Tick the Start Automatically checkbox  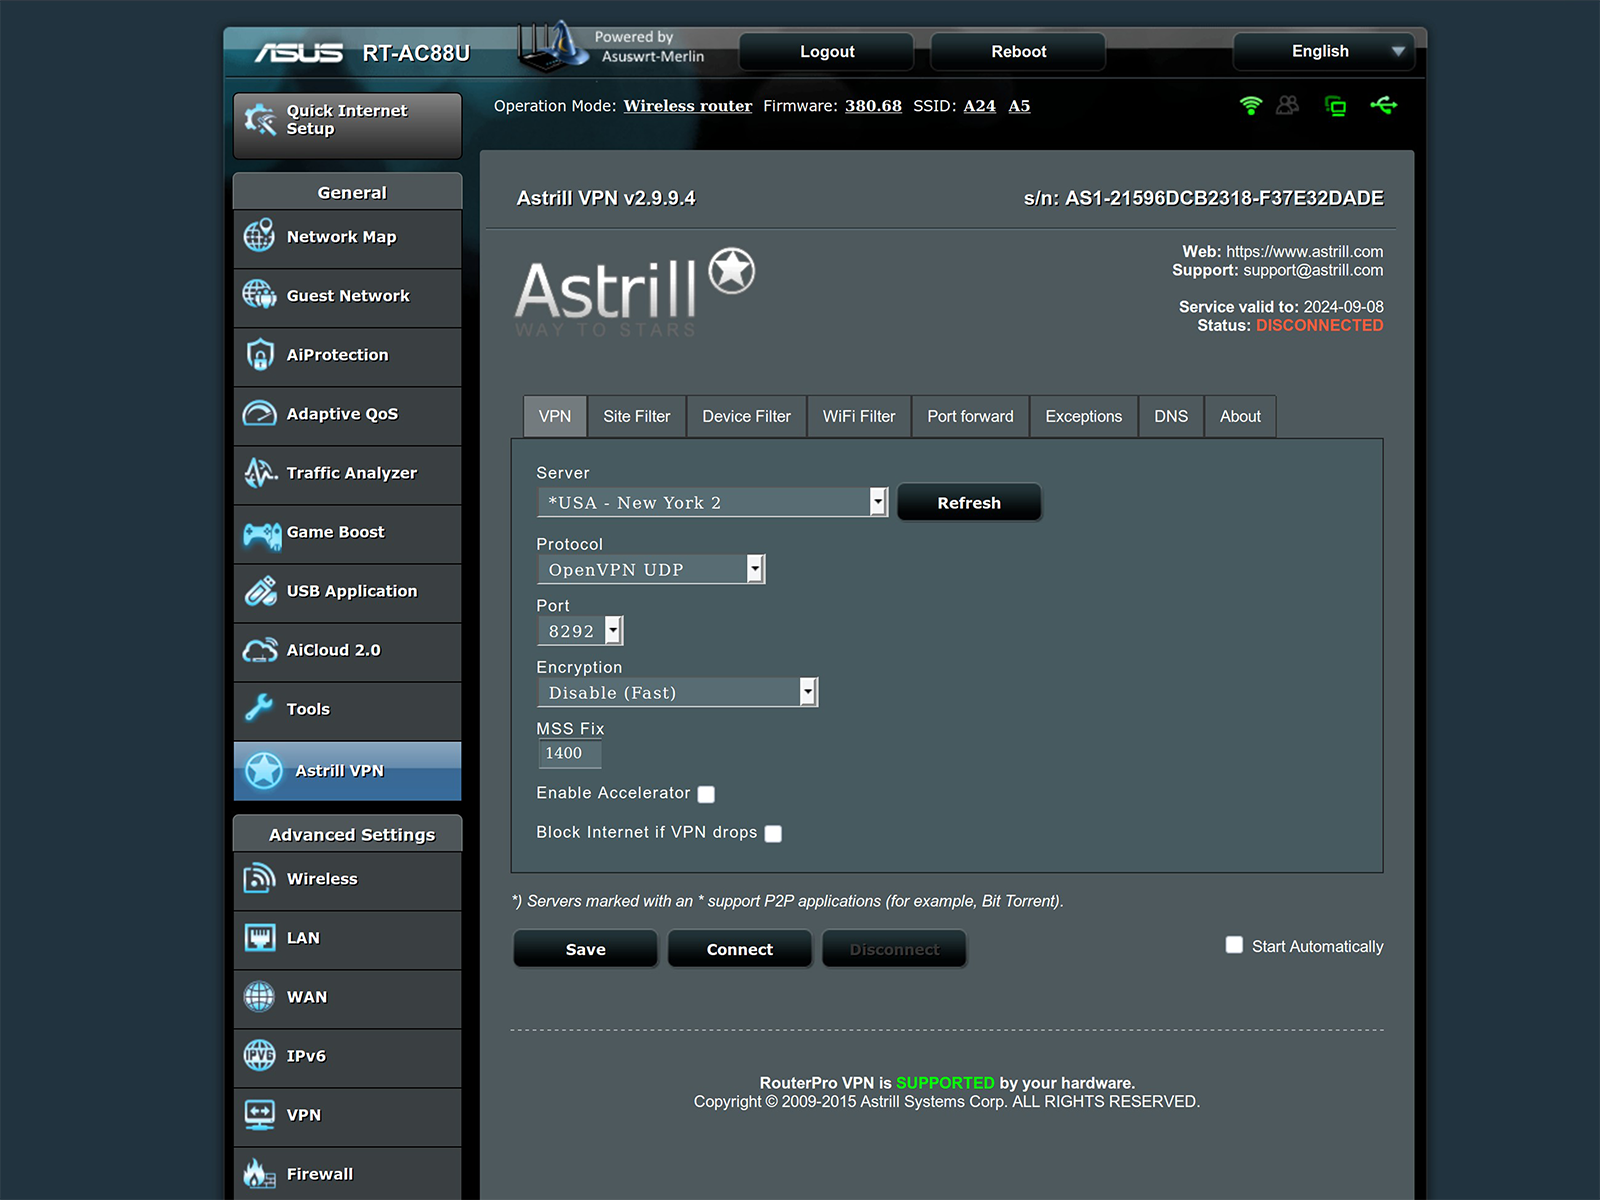click(1235, 945)
